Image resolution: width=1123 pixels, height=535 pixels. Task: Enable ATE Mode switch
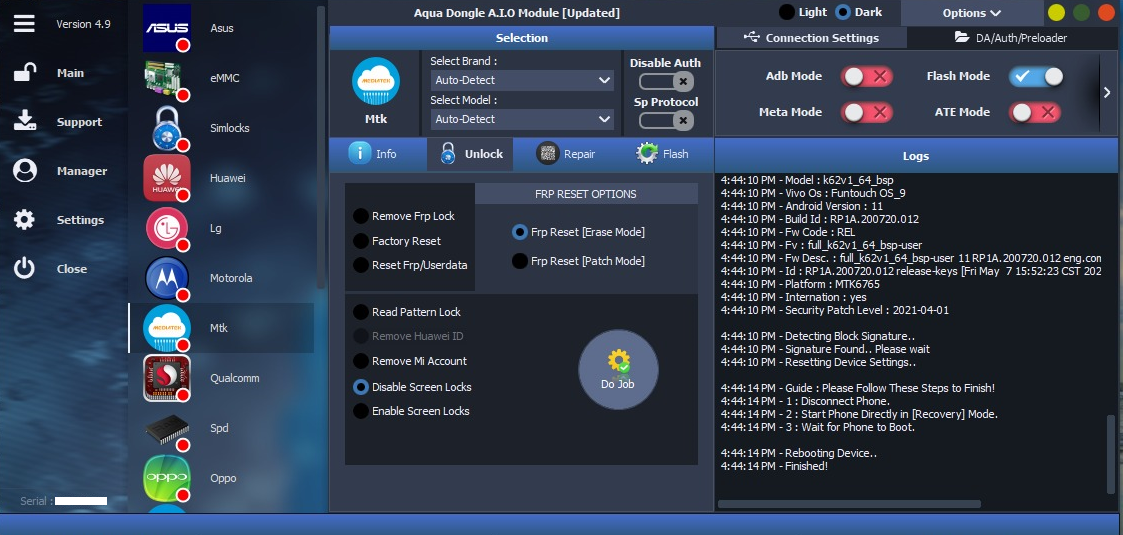click(1035, 112)
